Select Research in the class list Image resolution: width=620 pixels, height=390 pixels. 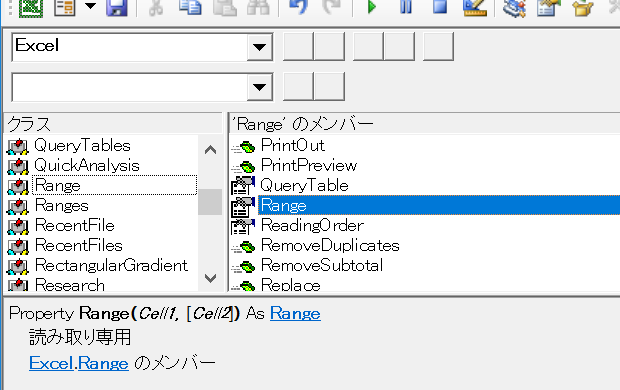click(70, 284)
